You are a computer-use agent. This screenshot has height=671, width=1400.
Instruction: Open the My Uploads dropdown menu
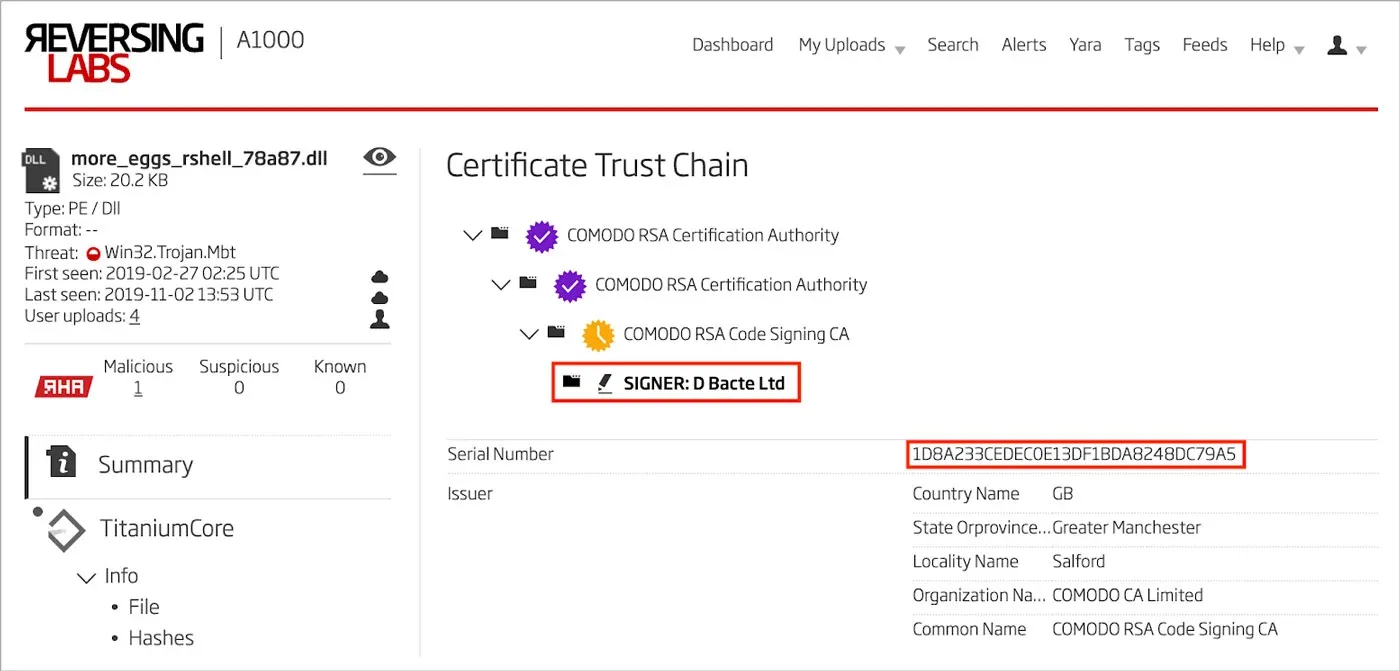[x=842, y=45]
